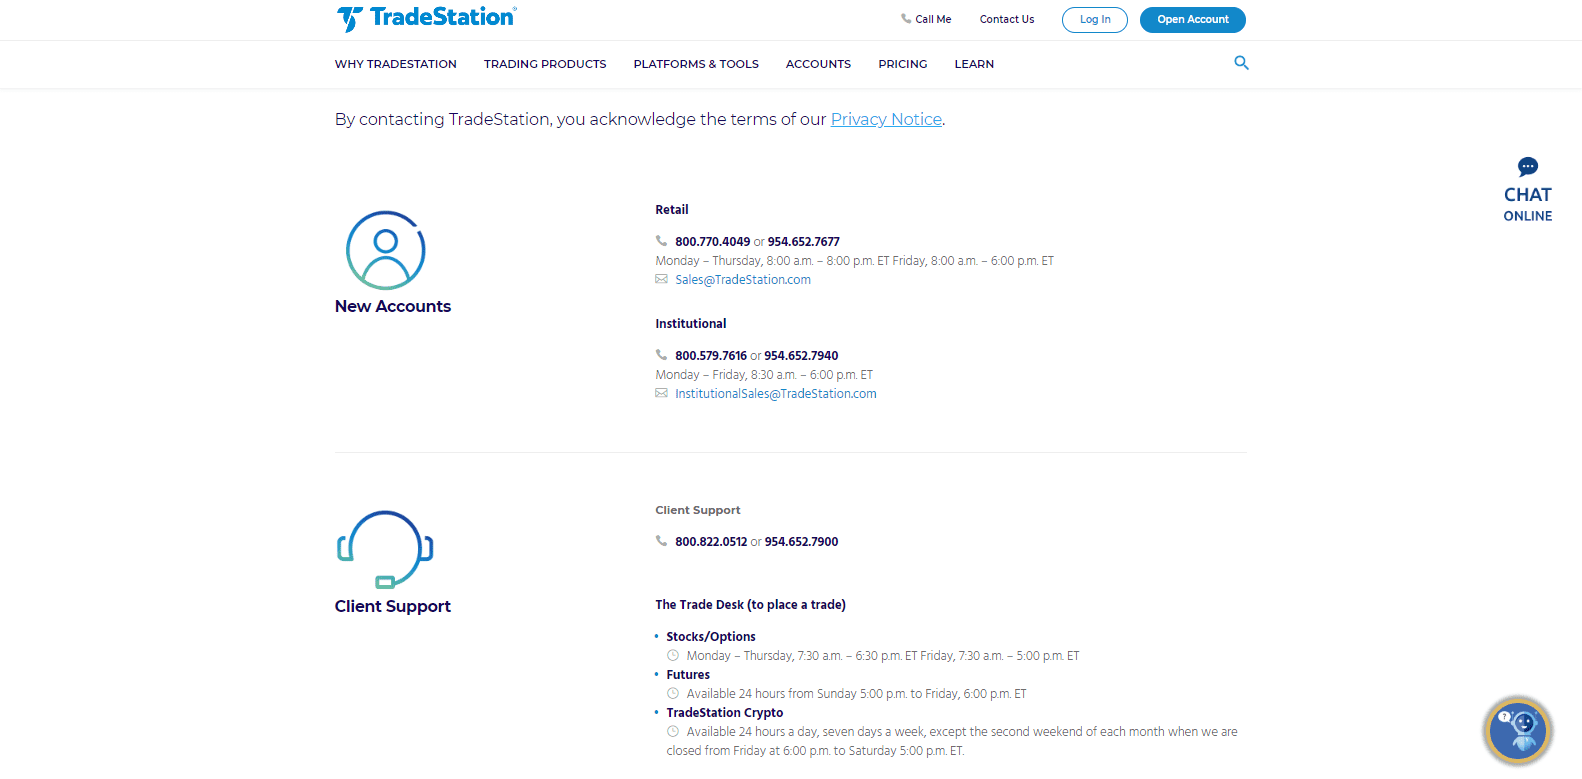The image size is (1582, 779).
Task: Open the Accounts navigation menu
Action: [818, 64]
